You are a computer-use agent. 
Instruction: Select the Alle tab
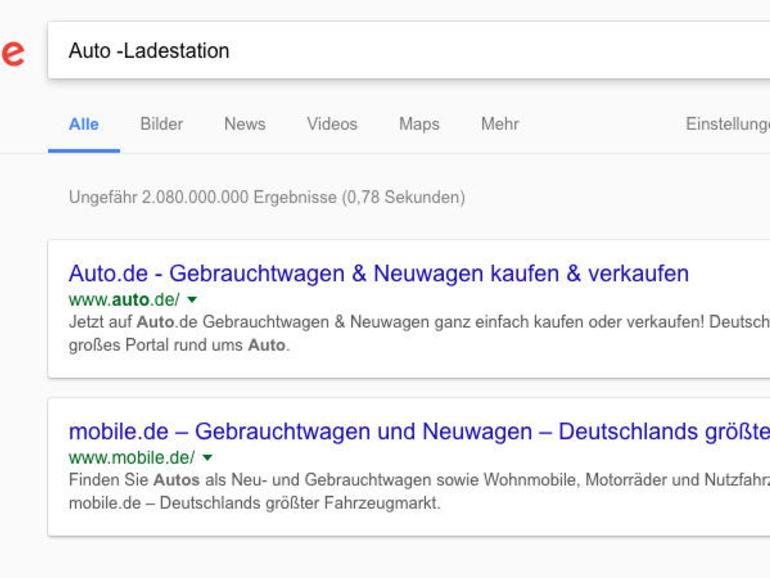coord(84,124)
